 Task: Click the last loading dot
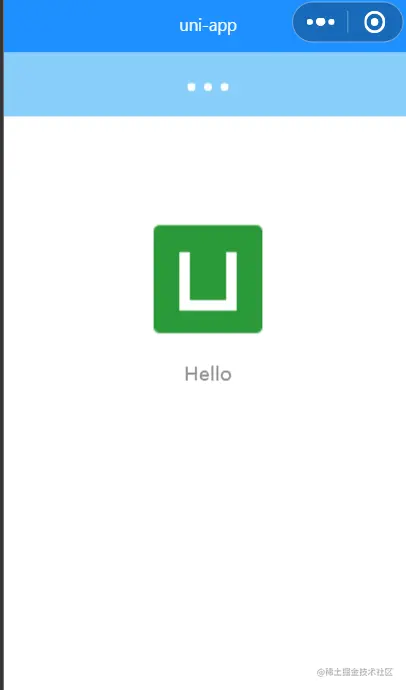tap(225, 87)
